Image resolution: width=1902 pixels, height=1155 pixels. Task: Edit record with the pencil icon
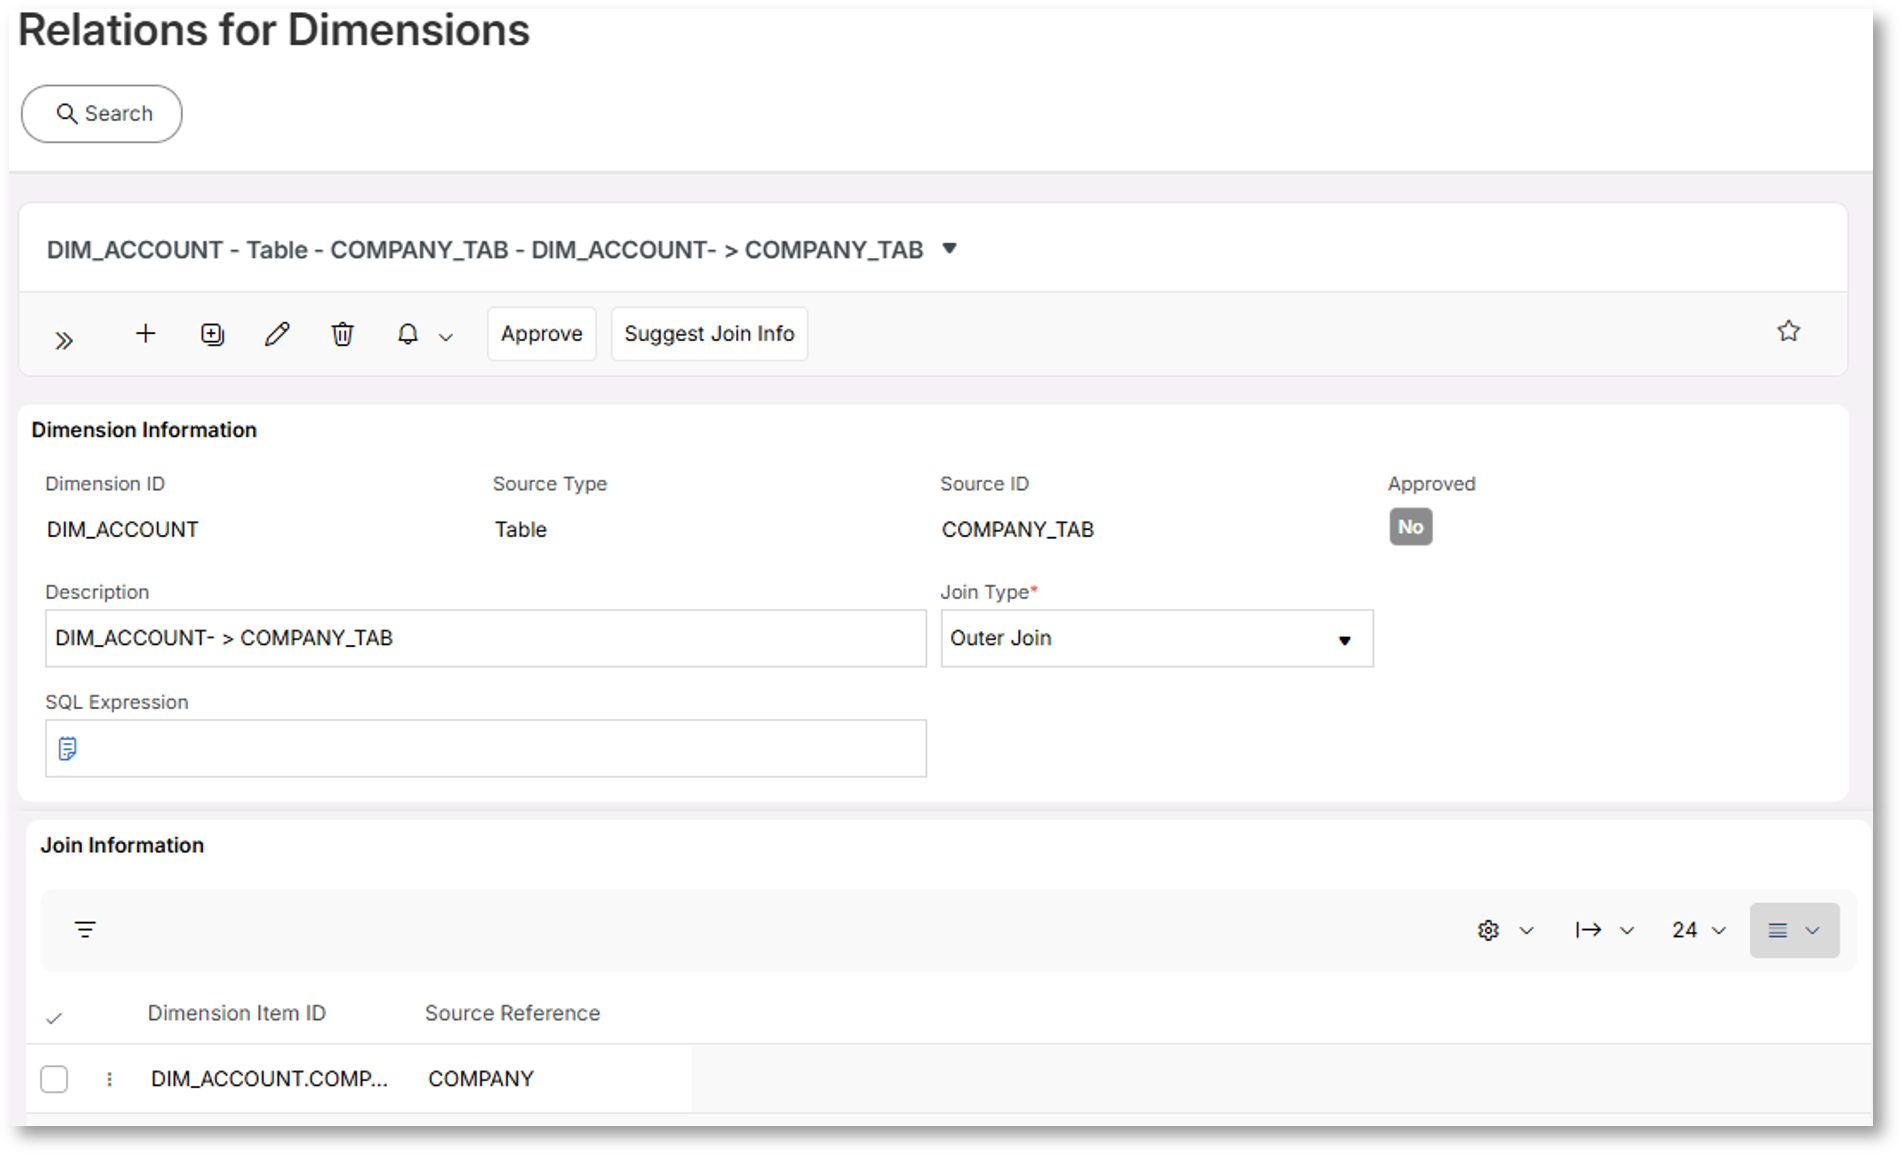[277, 334]
